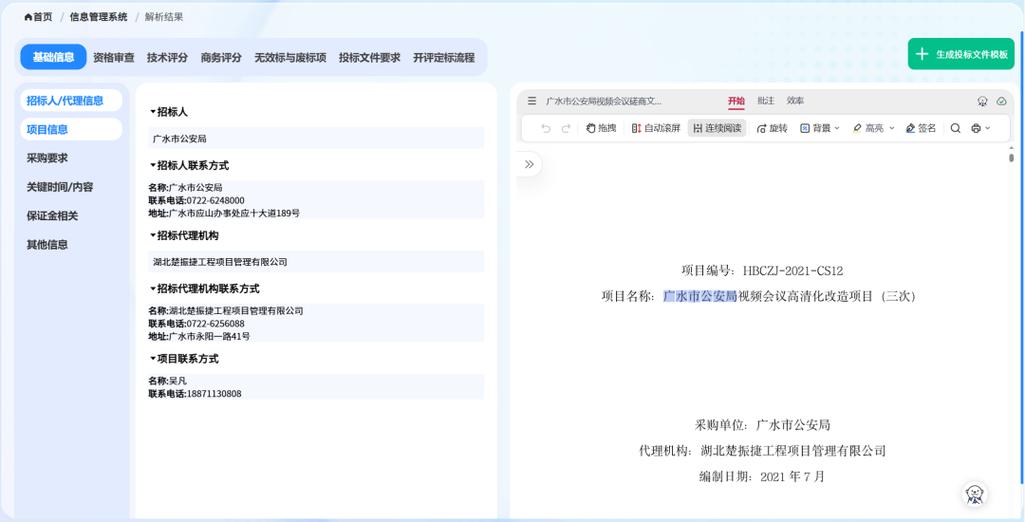Screen dimensions: 1025x522
Task: Click the phone number 0722-6256088
Action: (x=215, y=323)
